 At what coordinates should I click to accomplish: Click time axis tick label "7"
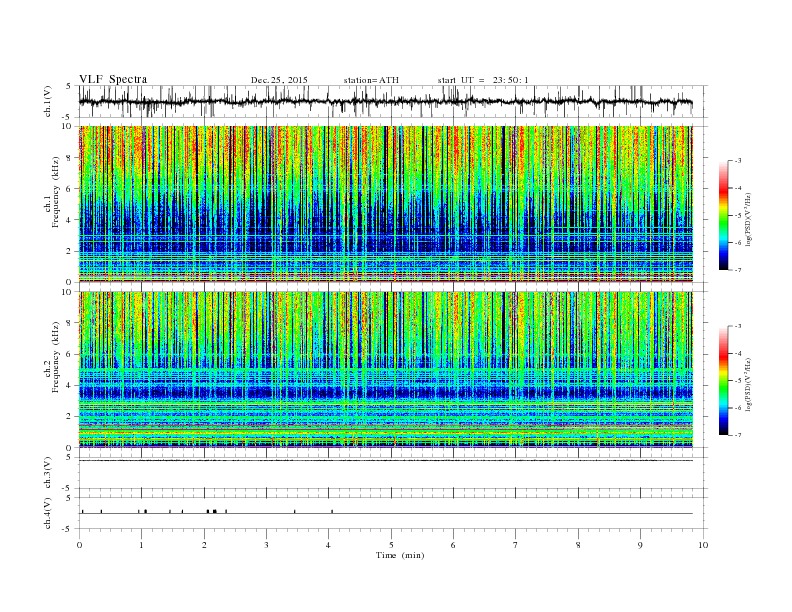click(516, 545)
